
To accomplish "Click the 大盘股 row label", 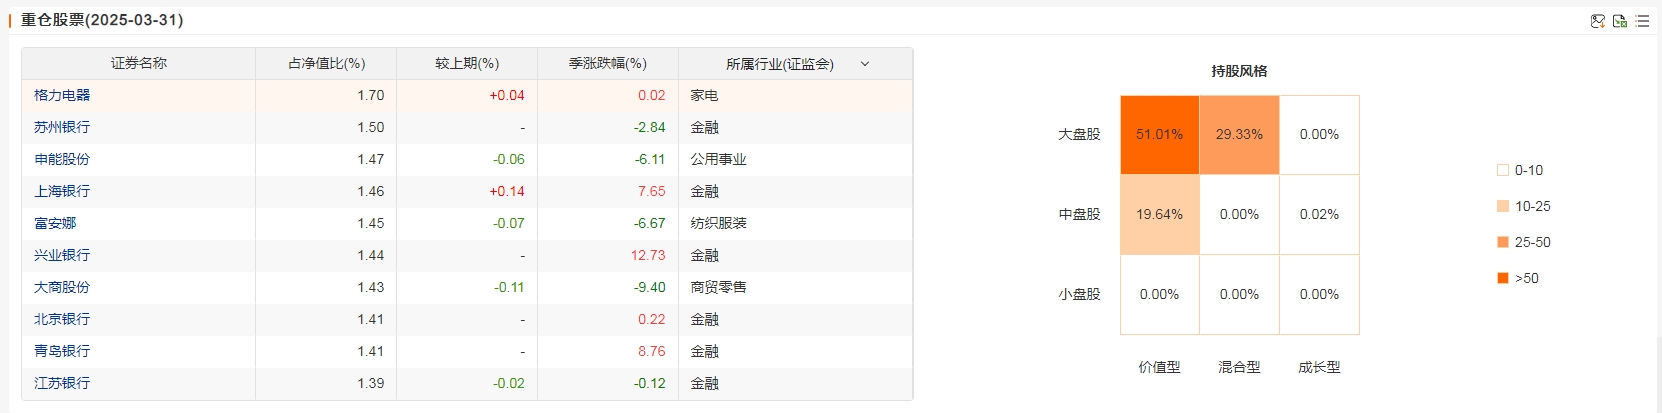I will (1079, 134).
